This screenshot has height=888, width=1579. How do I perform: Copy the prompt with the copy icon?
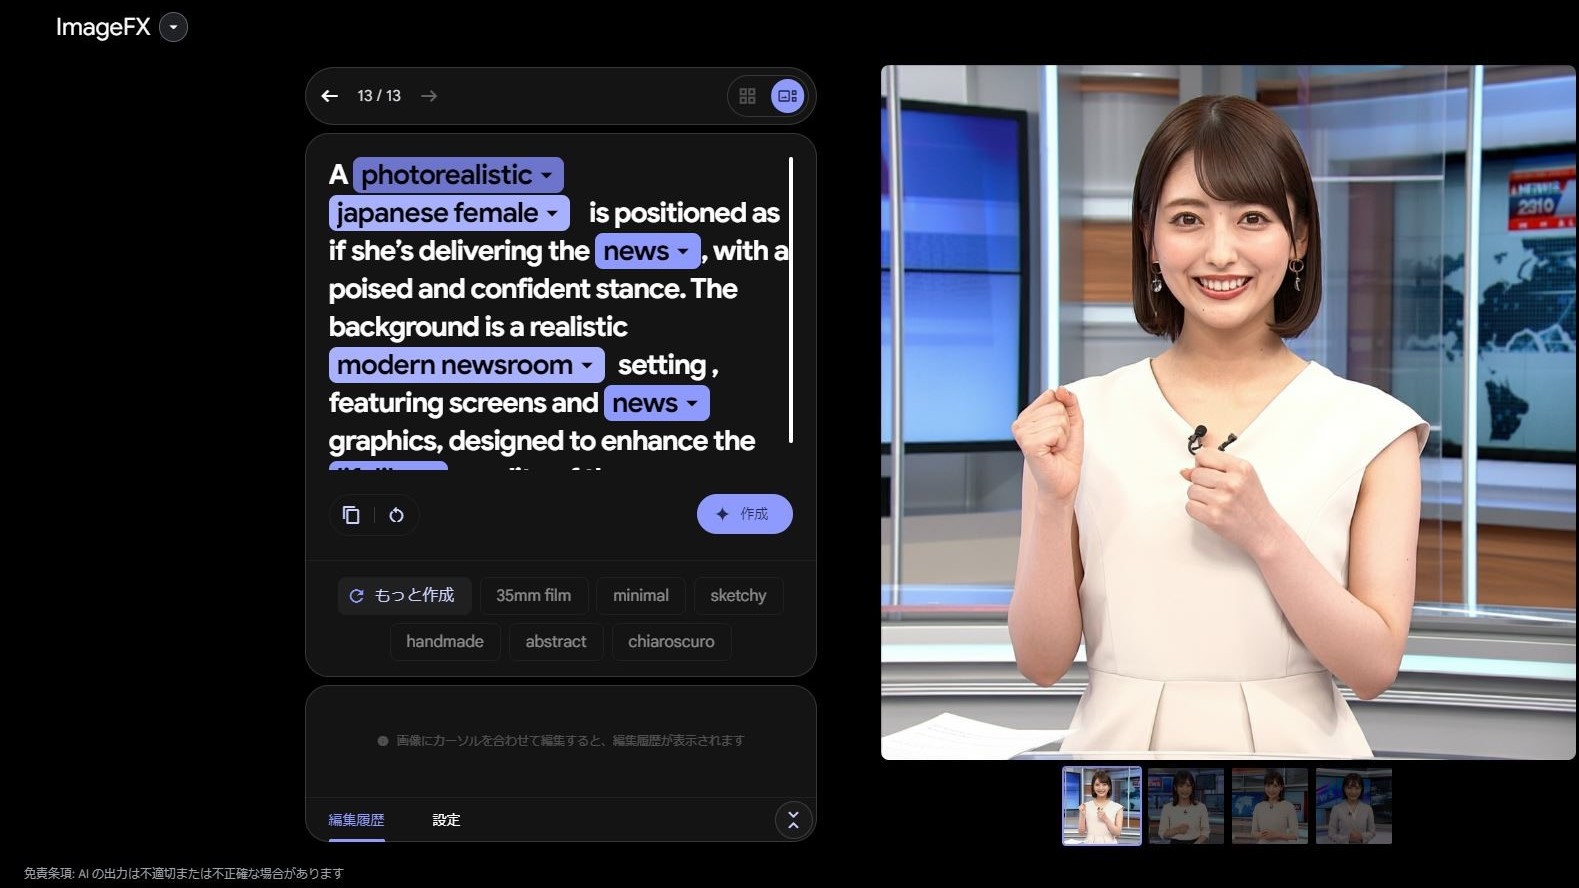click(x=351, y=515)
